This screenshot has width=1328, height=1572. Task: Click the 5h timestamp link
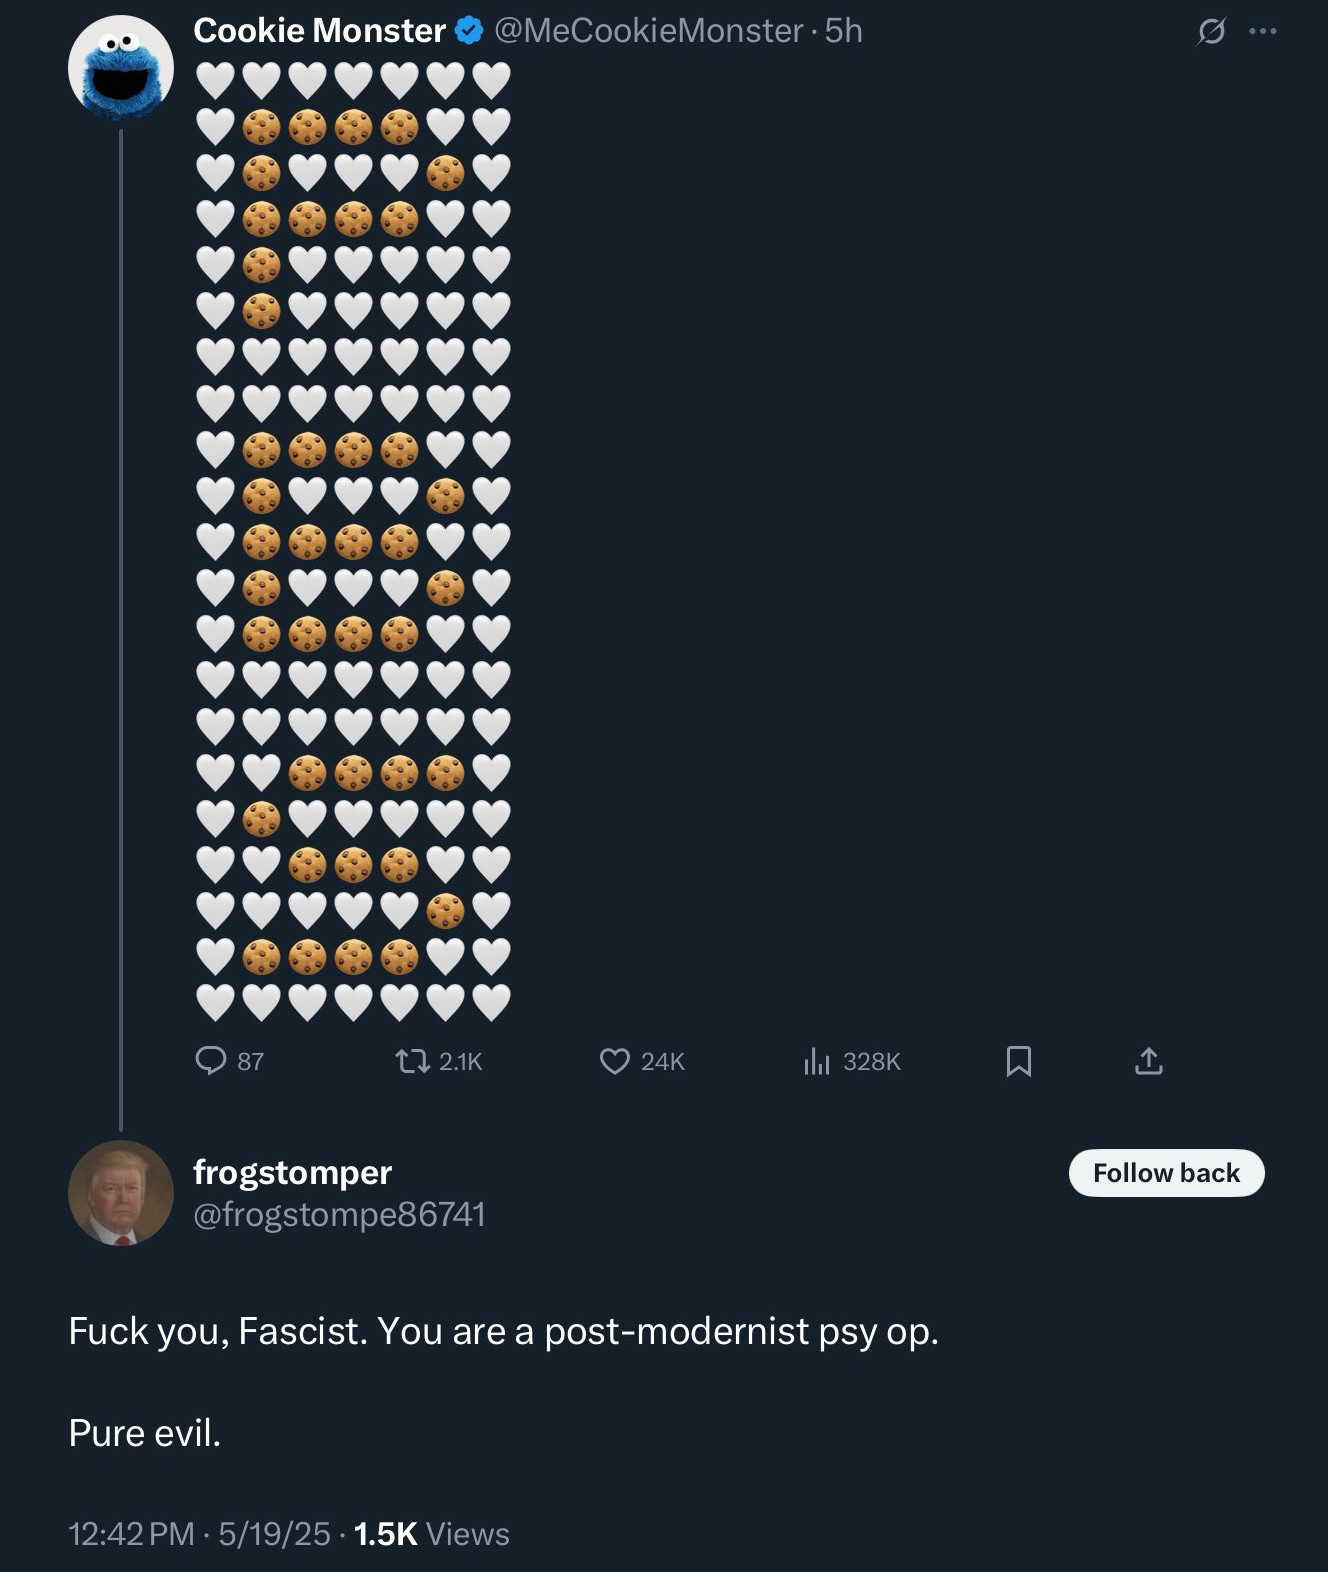point(844,31)
